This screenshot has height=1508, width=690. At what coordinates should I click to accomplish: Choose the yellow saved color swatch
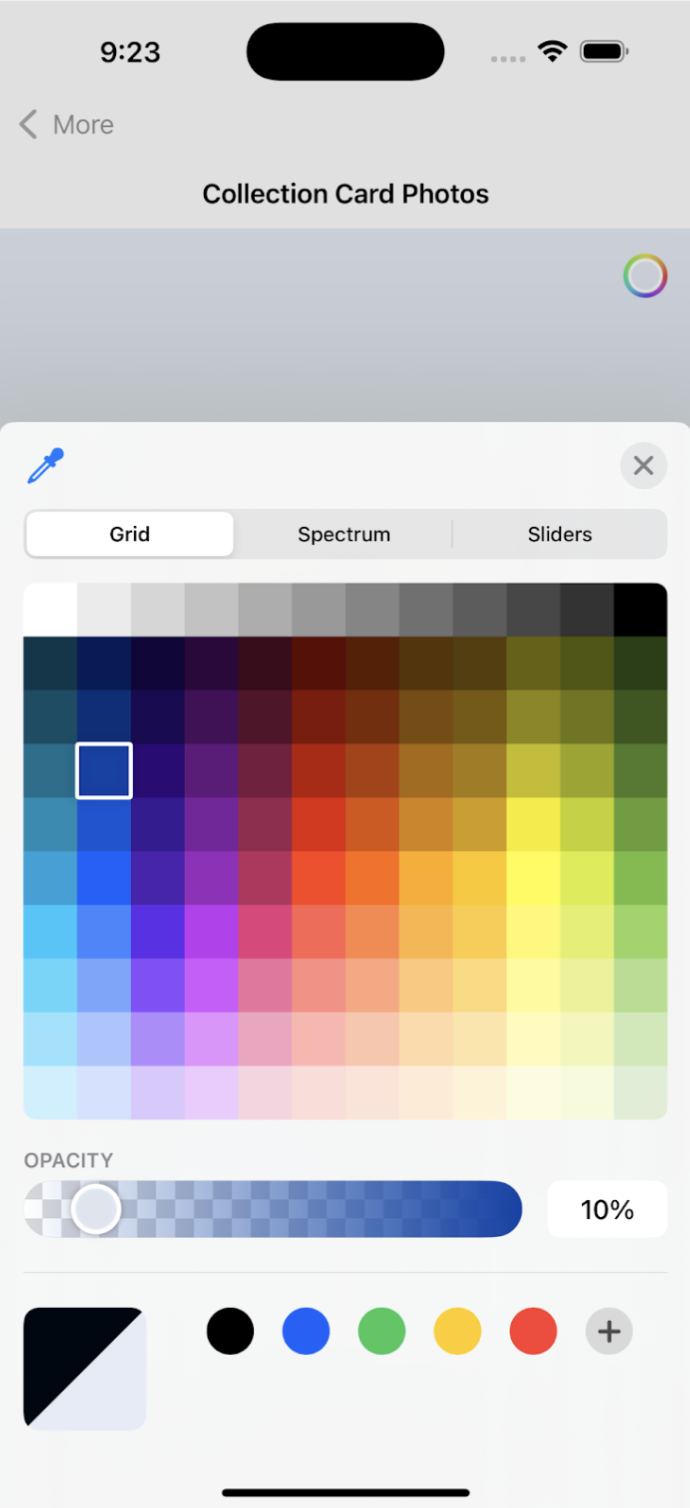click(457, 1332)
